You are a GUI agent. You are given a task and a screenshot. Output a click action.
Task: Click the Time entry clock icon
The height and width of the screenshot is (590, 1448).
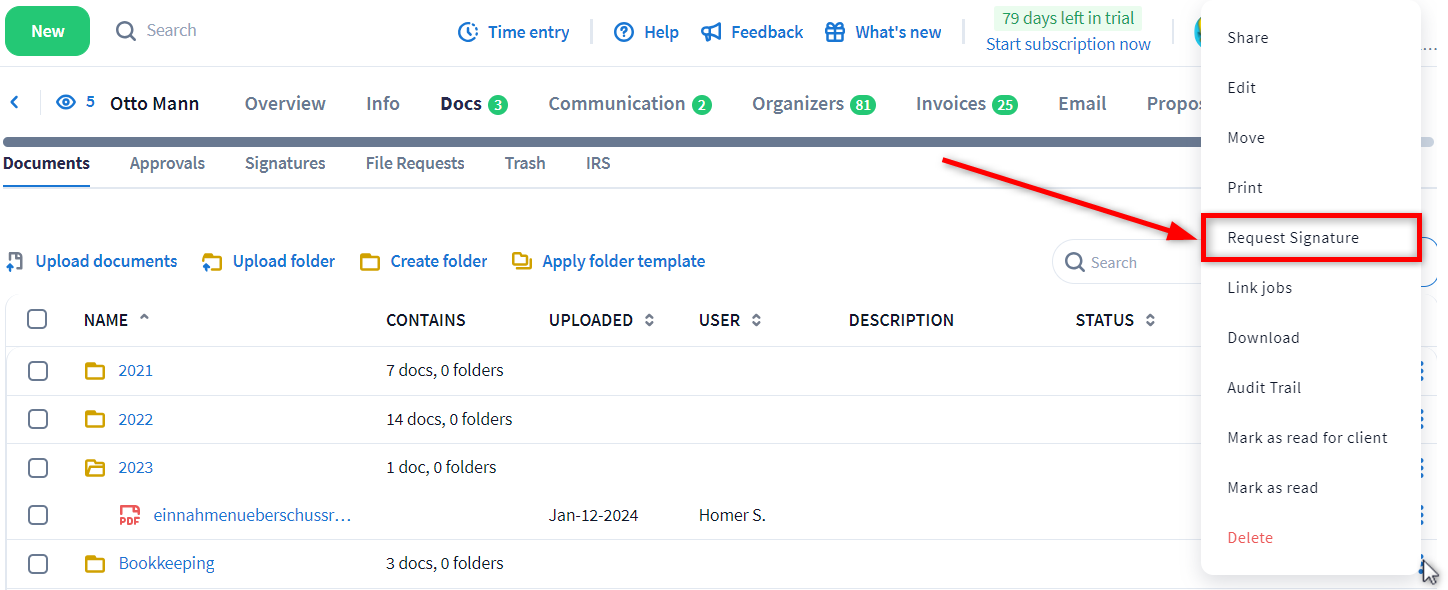coord(467,32)
